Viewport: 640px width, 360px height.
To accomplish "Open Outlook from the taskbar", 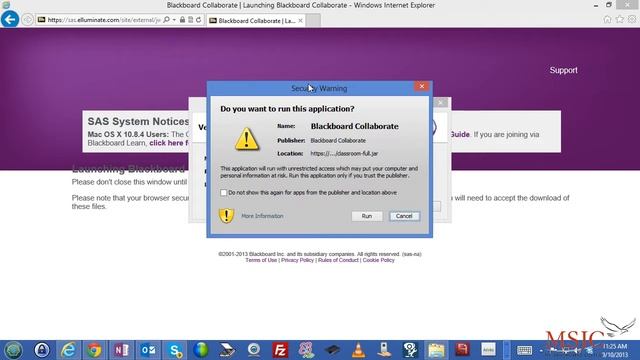I will [x=148, y=350].
